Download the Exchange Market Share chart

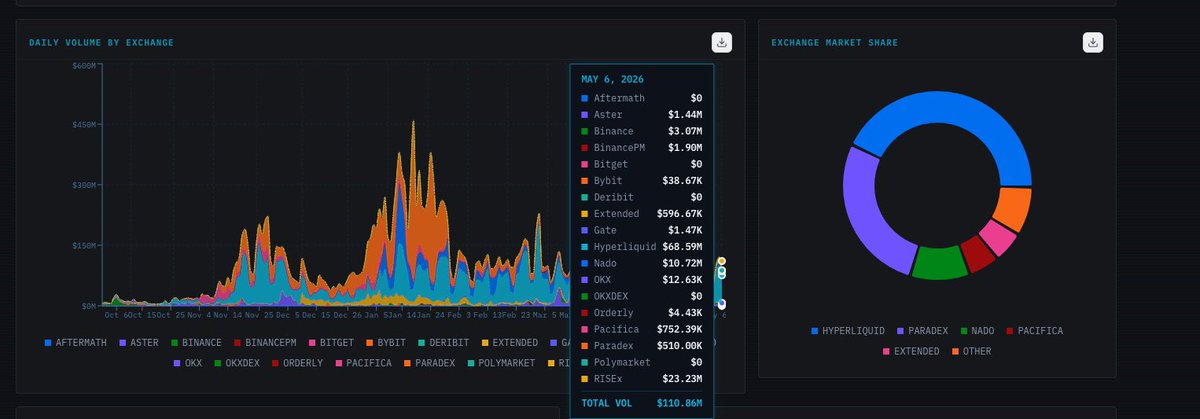[1093, 42]
